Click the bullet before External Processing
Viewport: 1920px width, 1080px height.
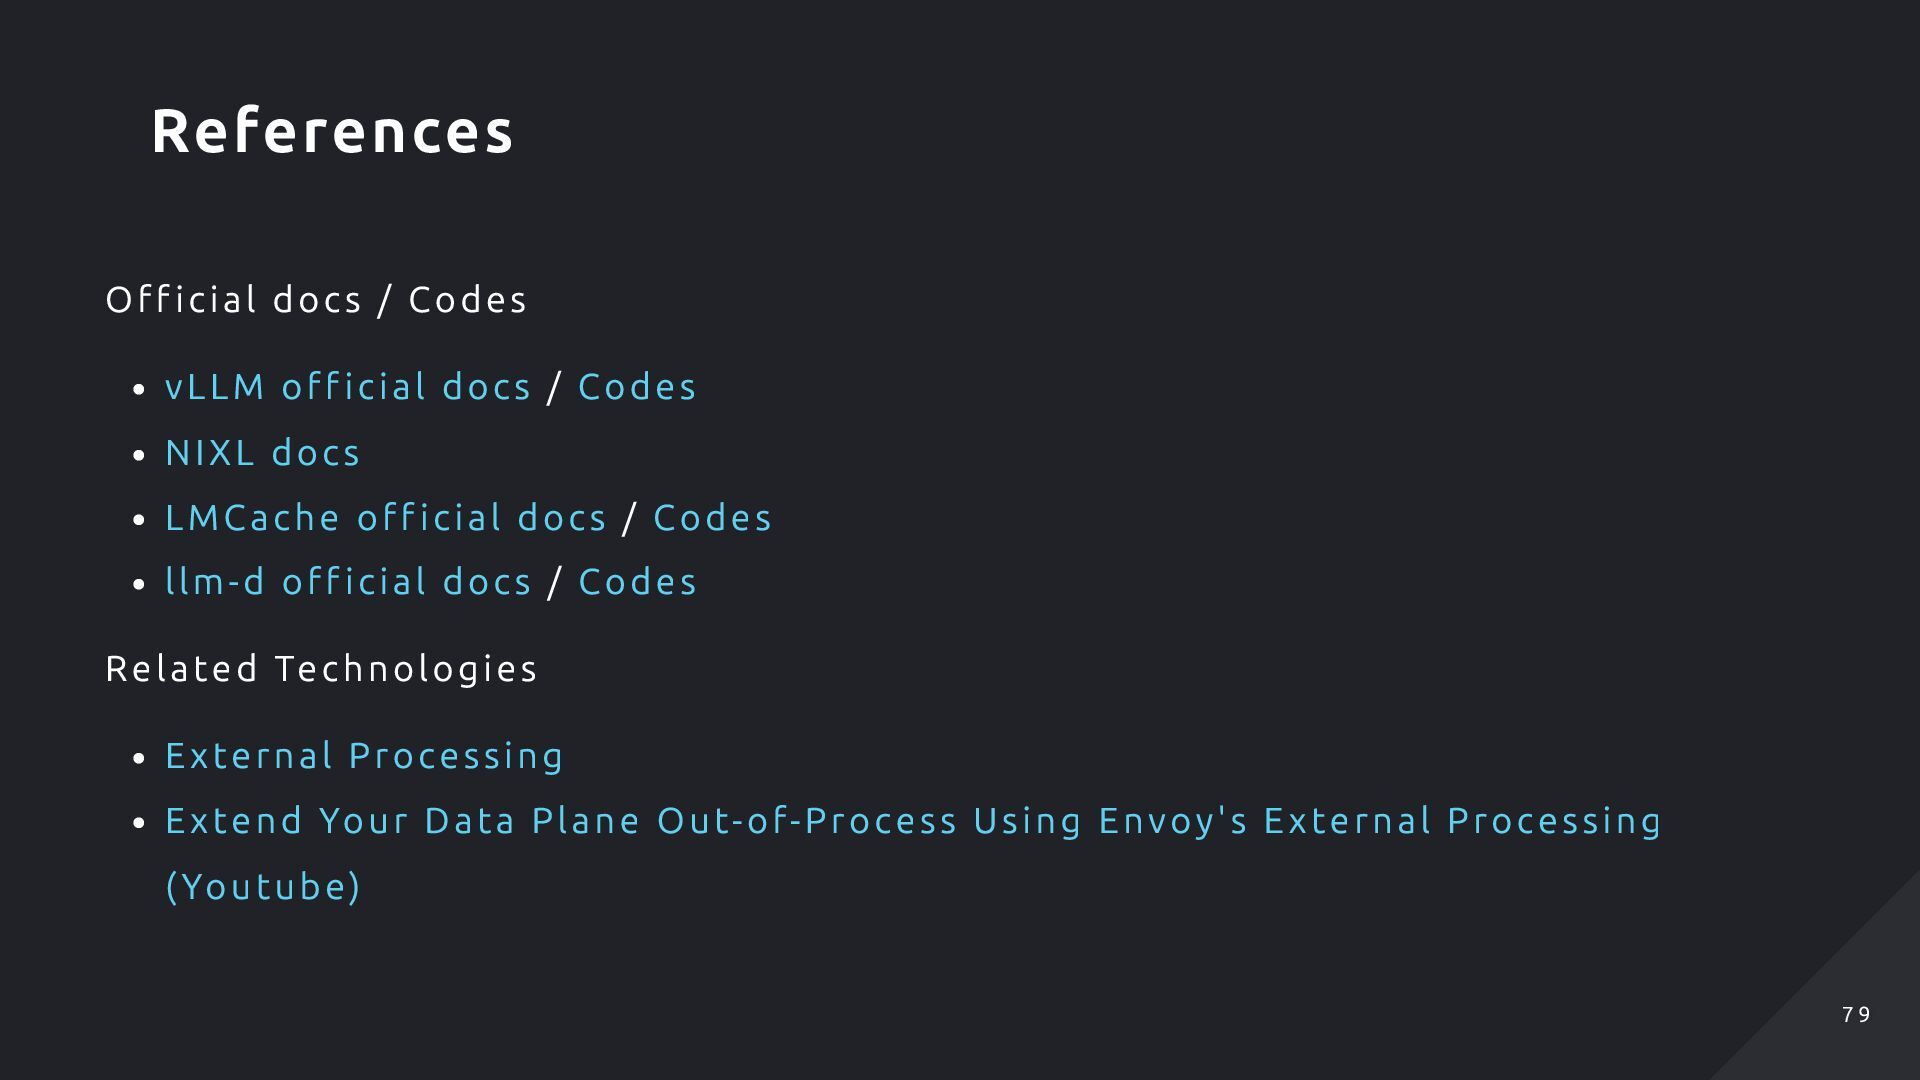click(x=139, y=759)
